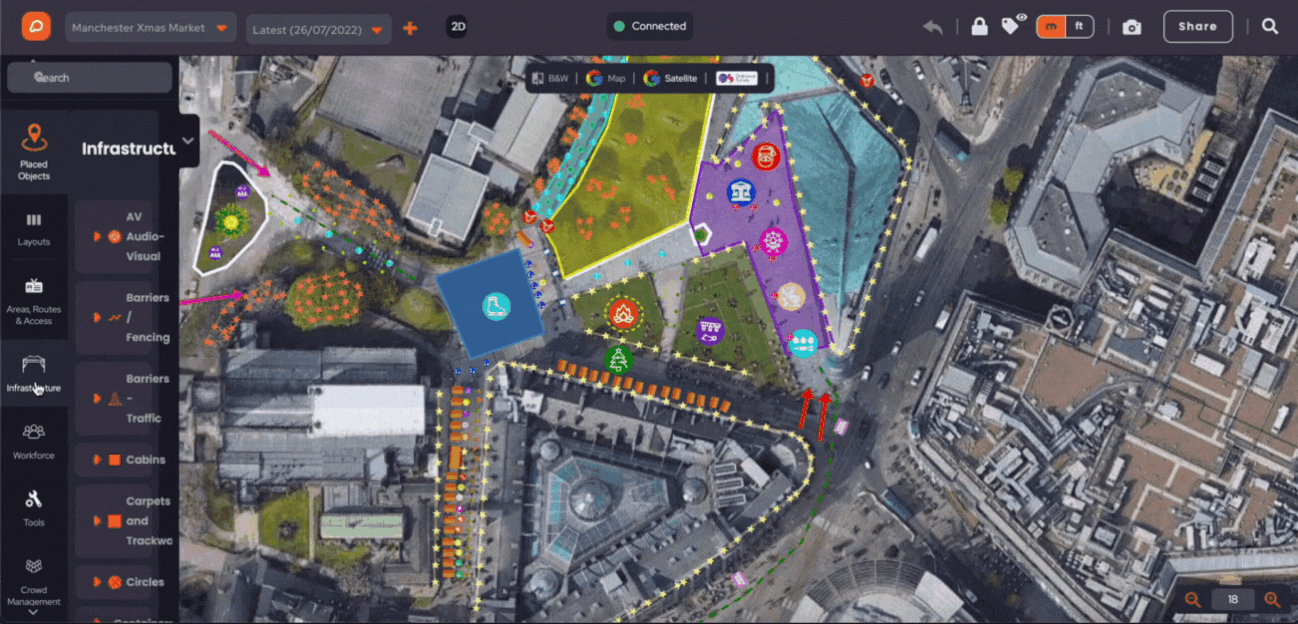
Task: Select the B&W map style
Action: [x=549, y=78]
